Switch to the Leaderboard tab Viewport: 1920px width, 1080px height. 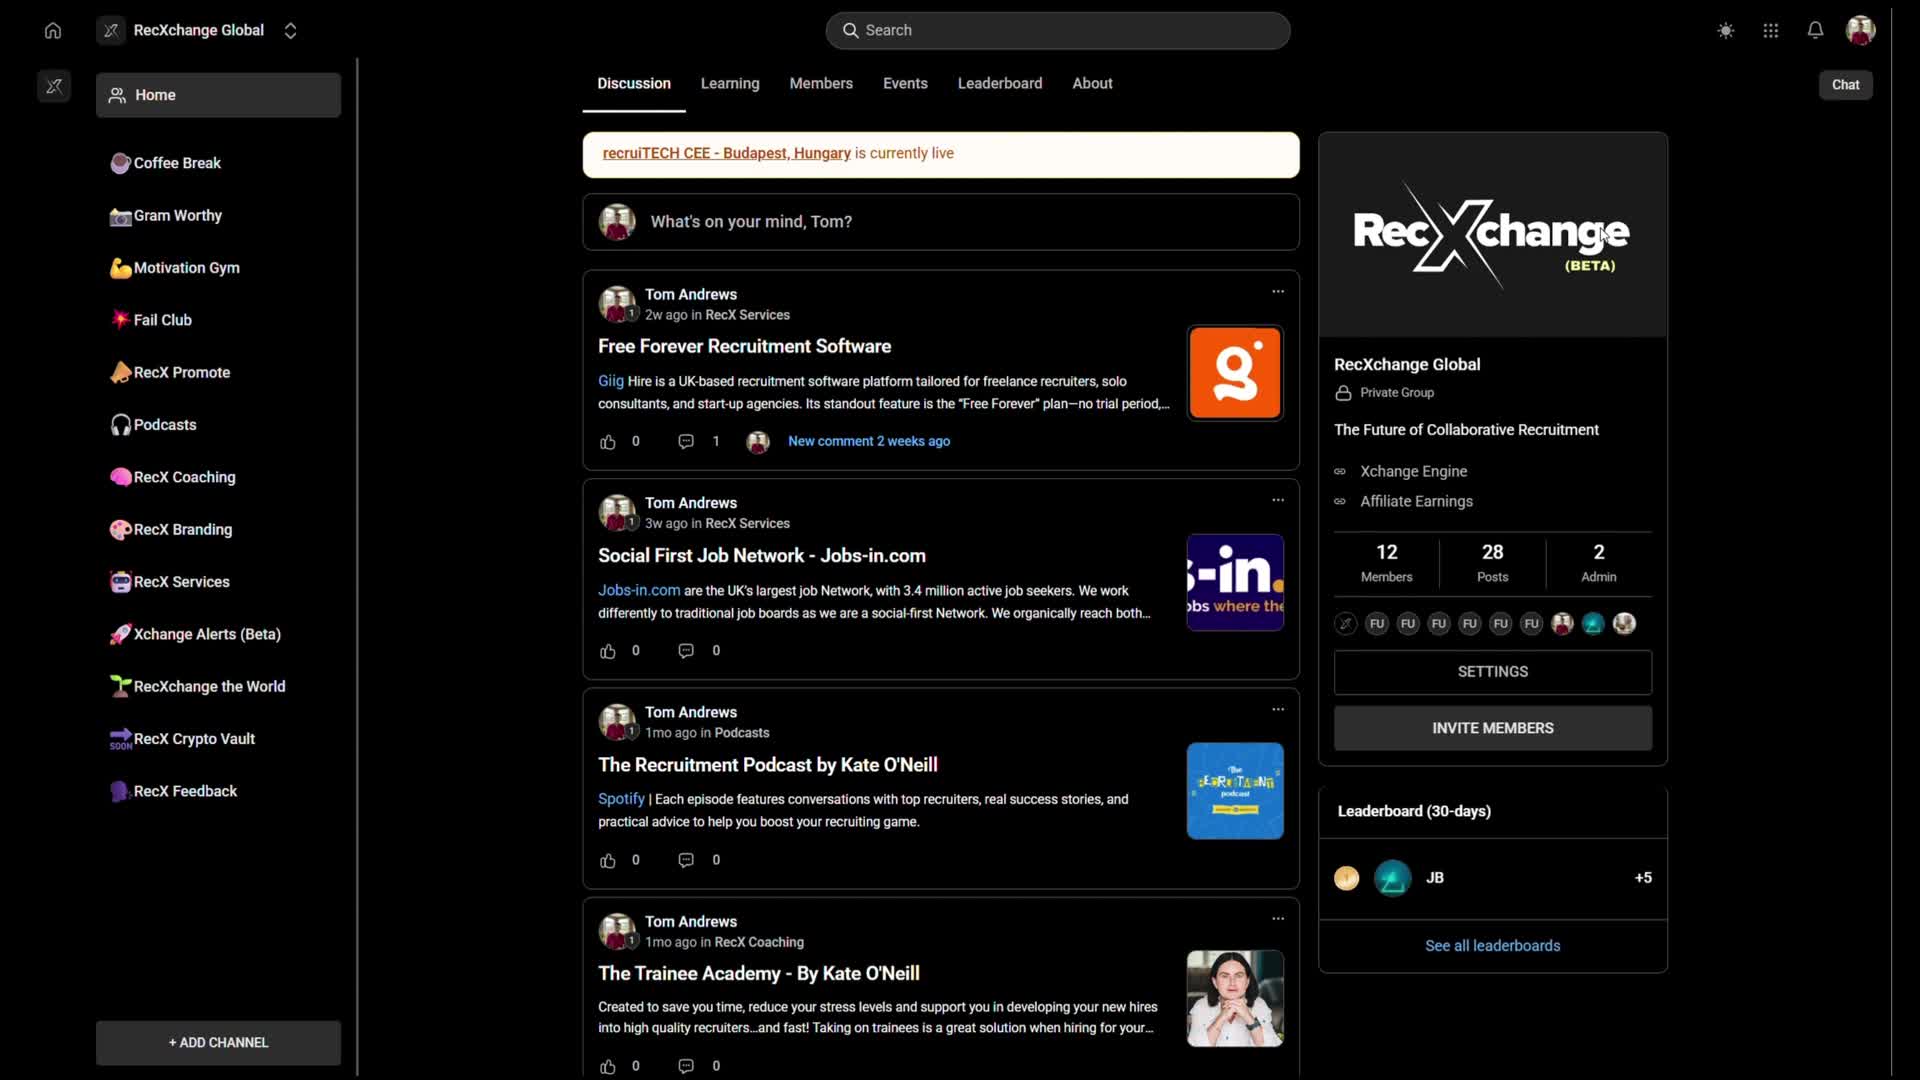point(999,83)
